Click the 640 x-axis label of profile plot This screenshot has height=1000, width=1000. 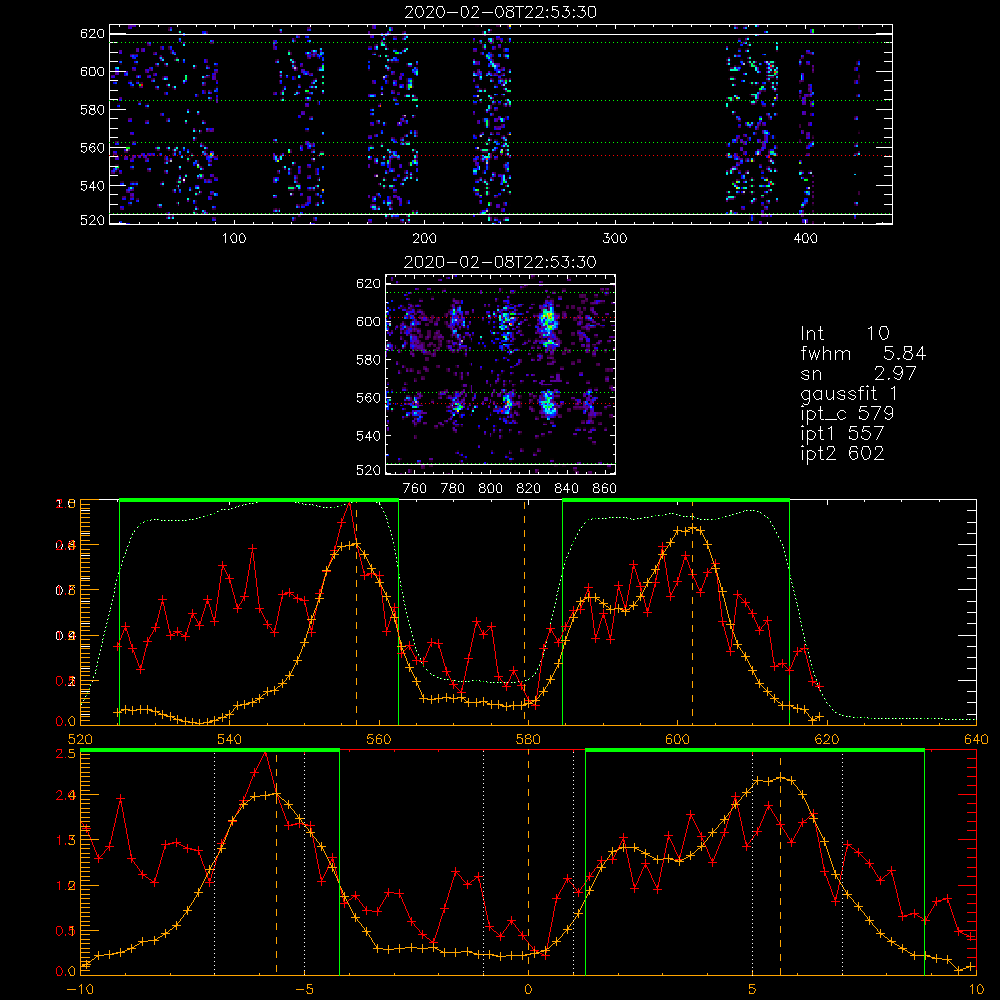976,739
